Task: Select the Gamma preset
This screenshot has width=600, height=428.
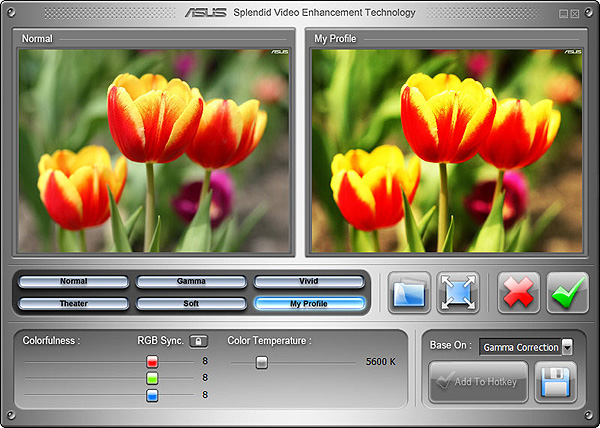Action: click(191, 282)
